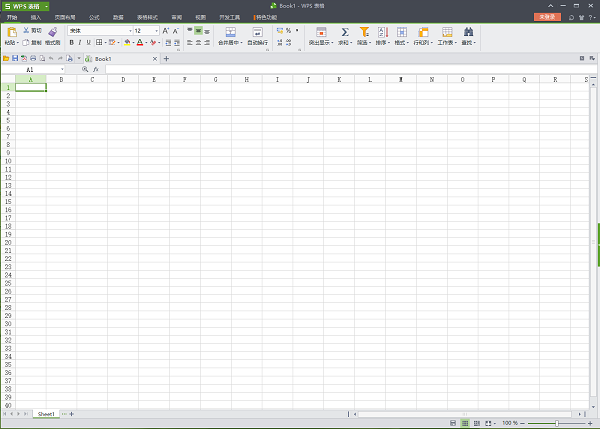This screenshot has width=600, height=429.
Task: Click the Print Preview icon in quick toolbar
Action: [42, 59]
